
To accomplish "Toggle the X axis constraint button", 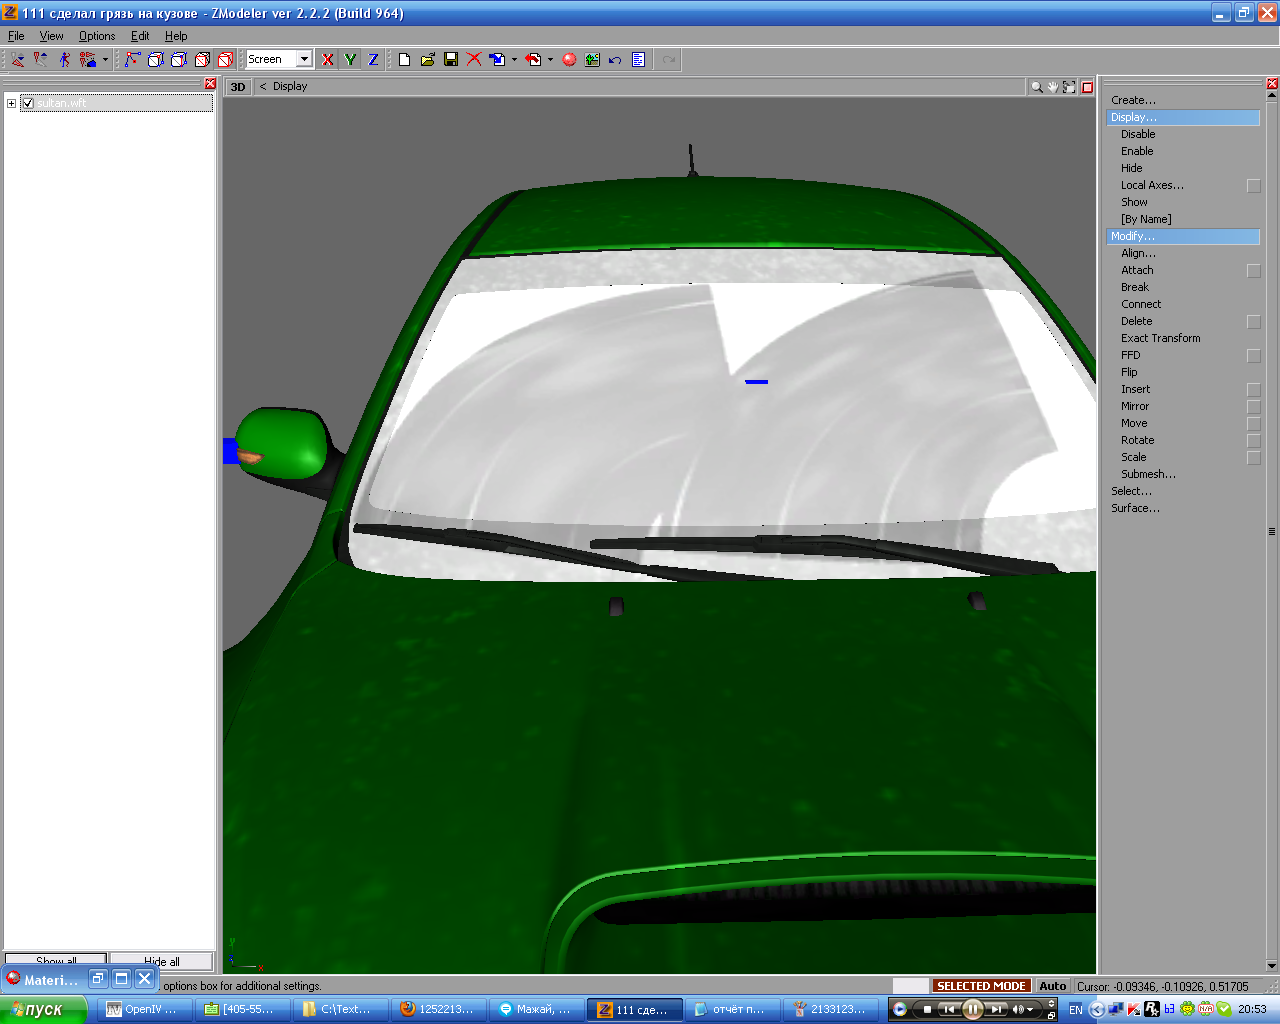I will 327,60.
